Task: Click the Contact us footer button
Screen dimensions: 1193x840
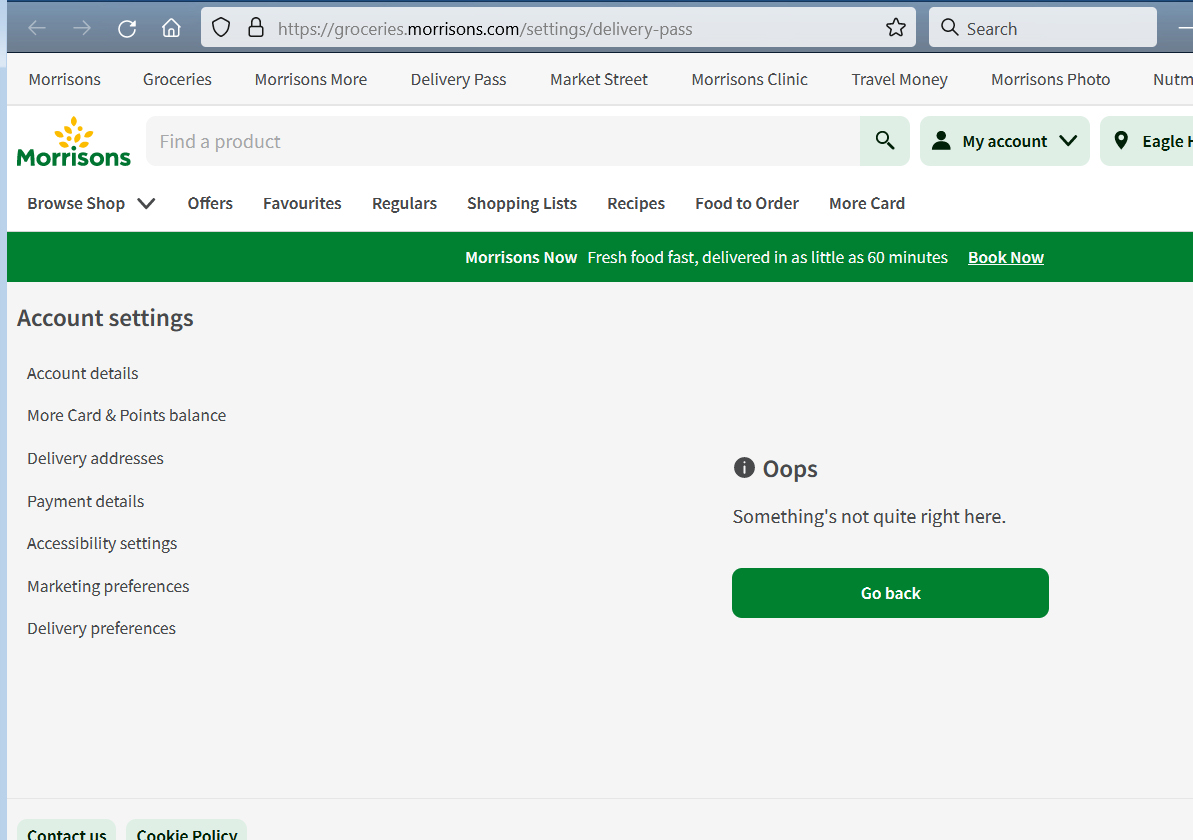Action: (x=66, y=831)
